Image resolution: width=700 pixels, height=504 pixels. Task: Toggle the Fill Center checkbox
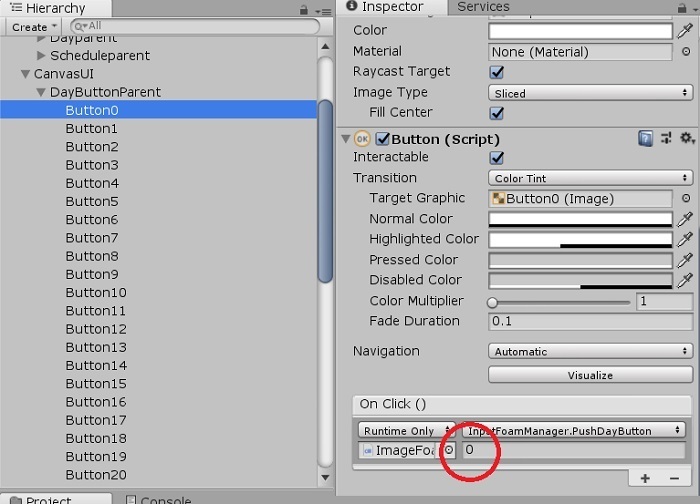coord(496,112)
